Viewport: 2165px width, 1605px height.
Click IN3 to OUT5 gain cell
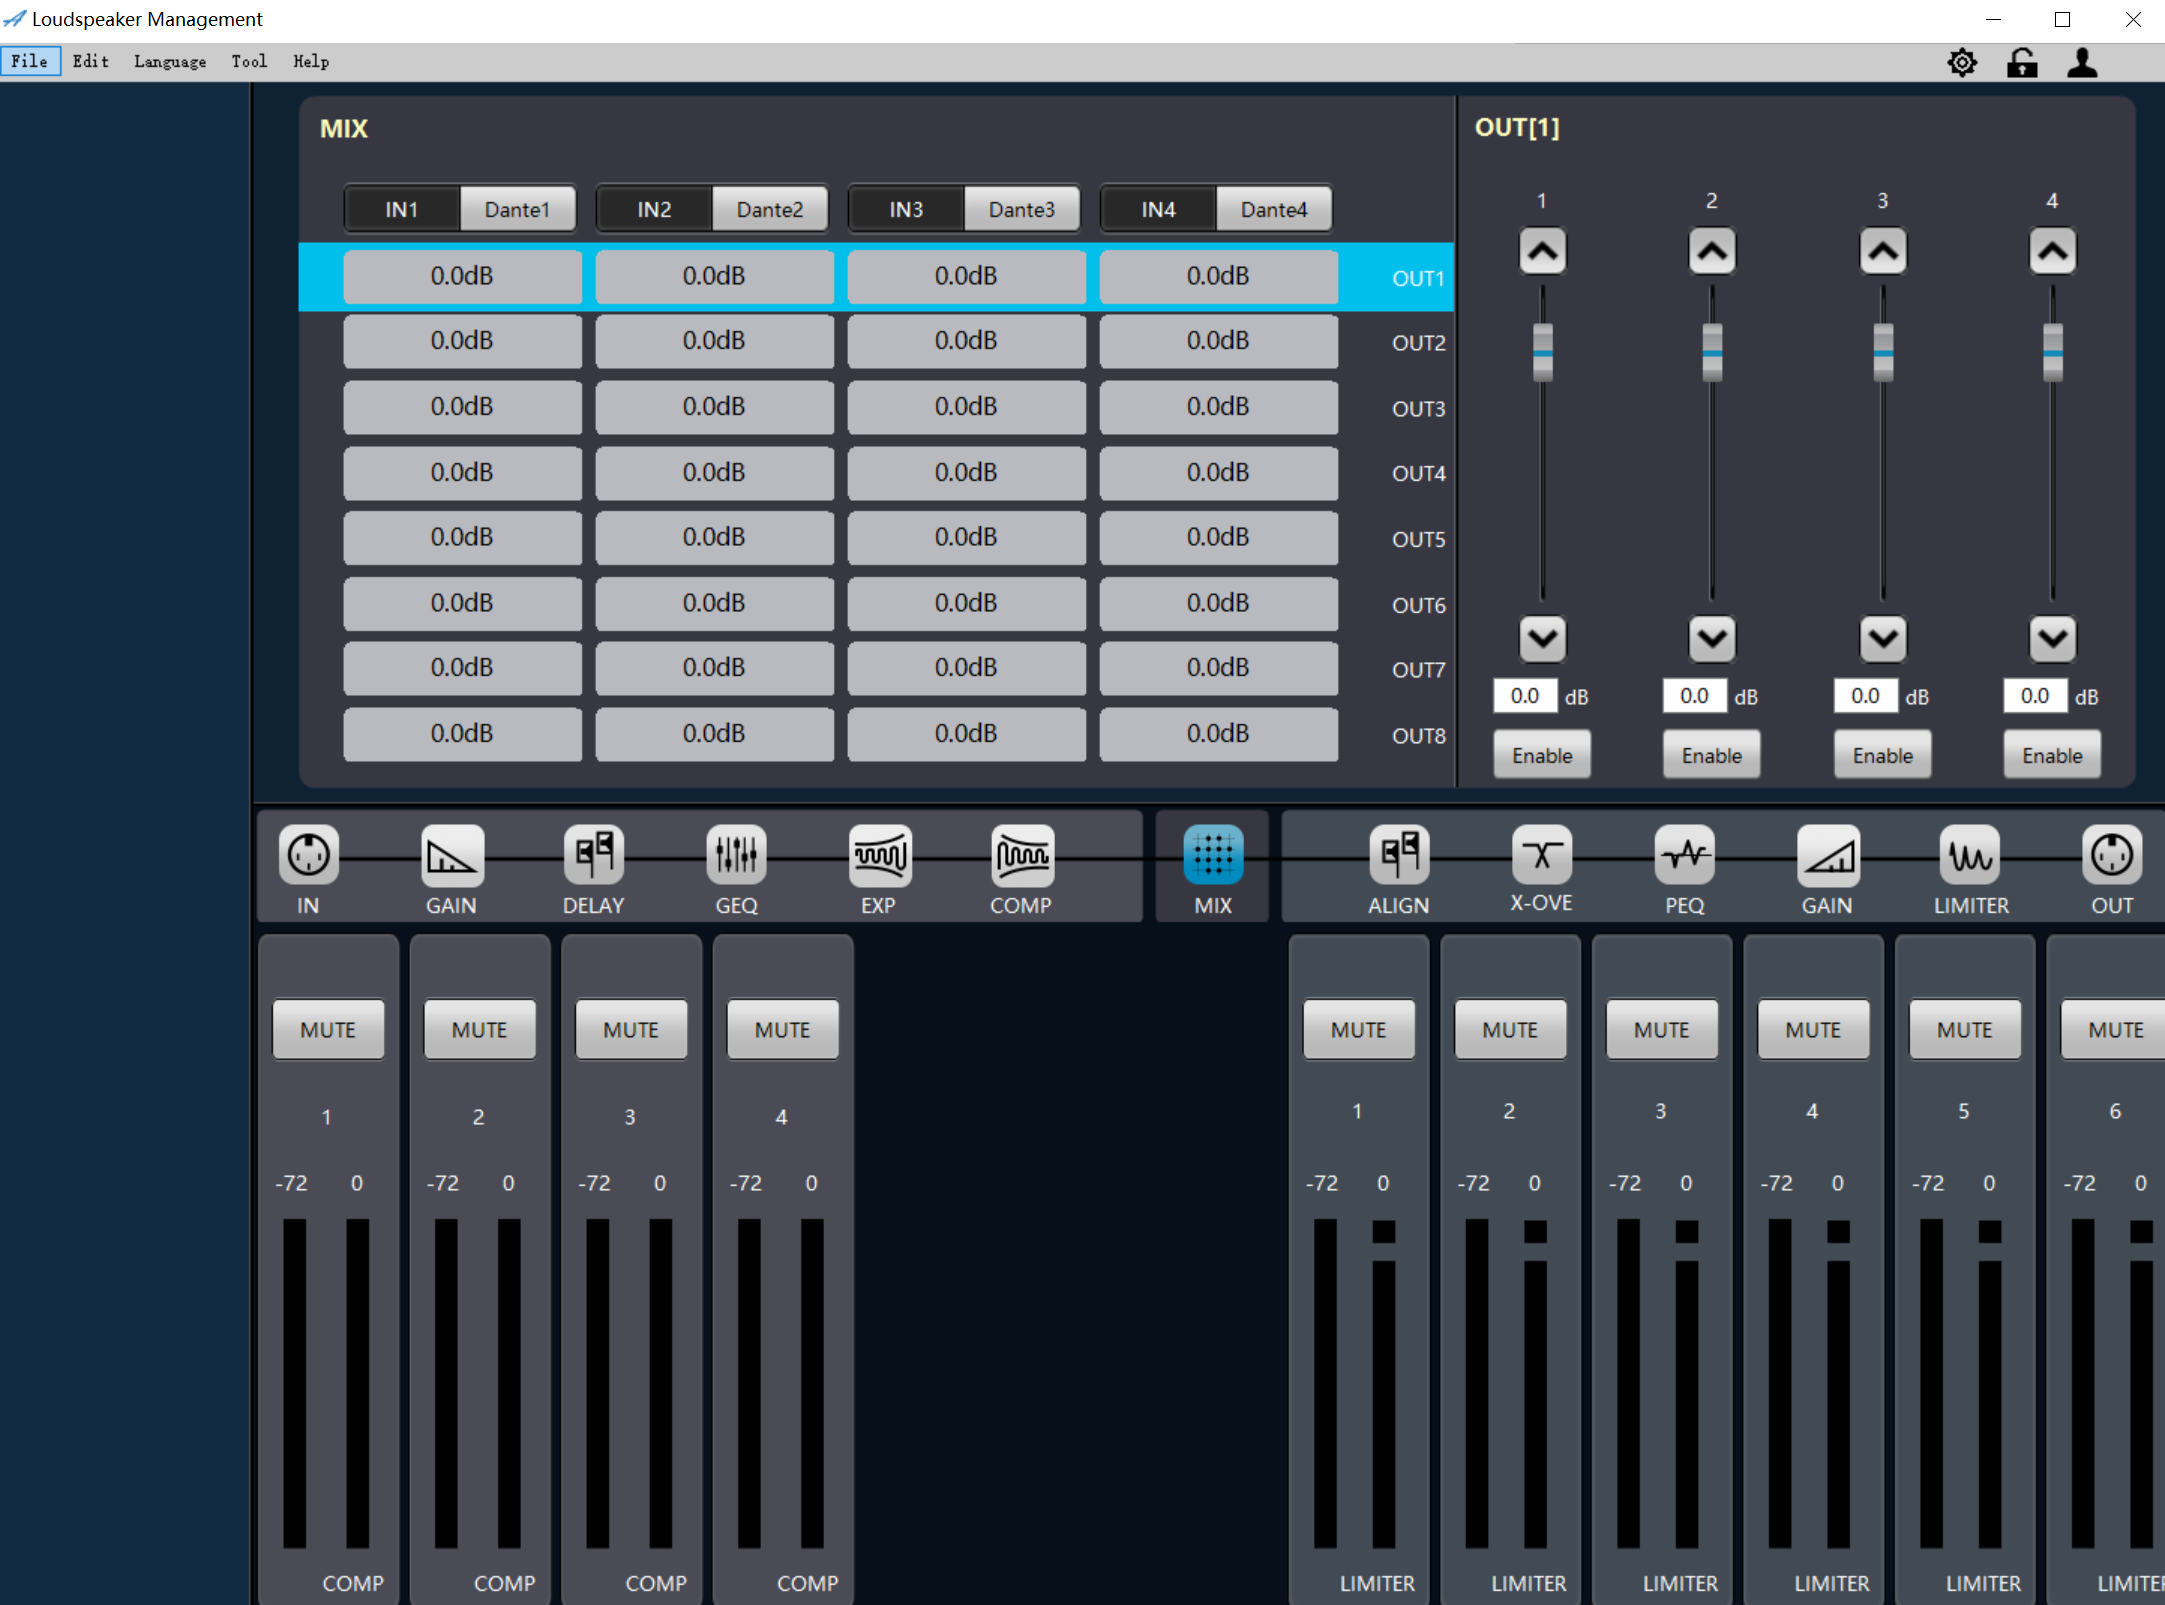point(966,538)
